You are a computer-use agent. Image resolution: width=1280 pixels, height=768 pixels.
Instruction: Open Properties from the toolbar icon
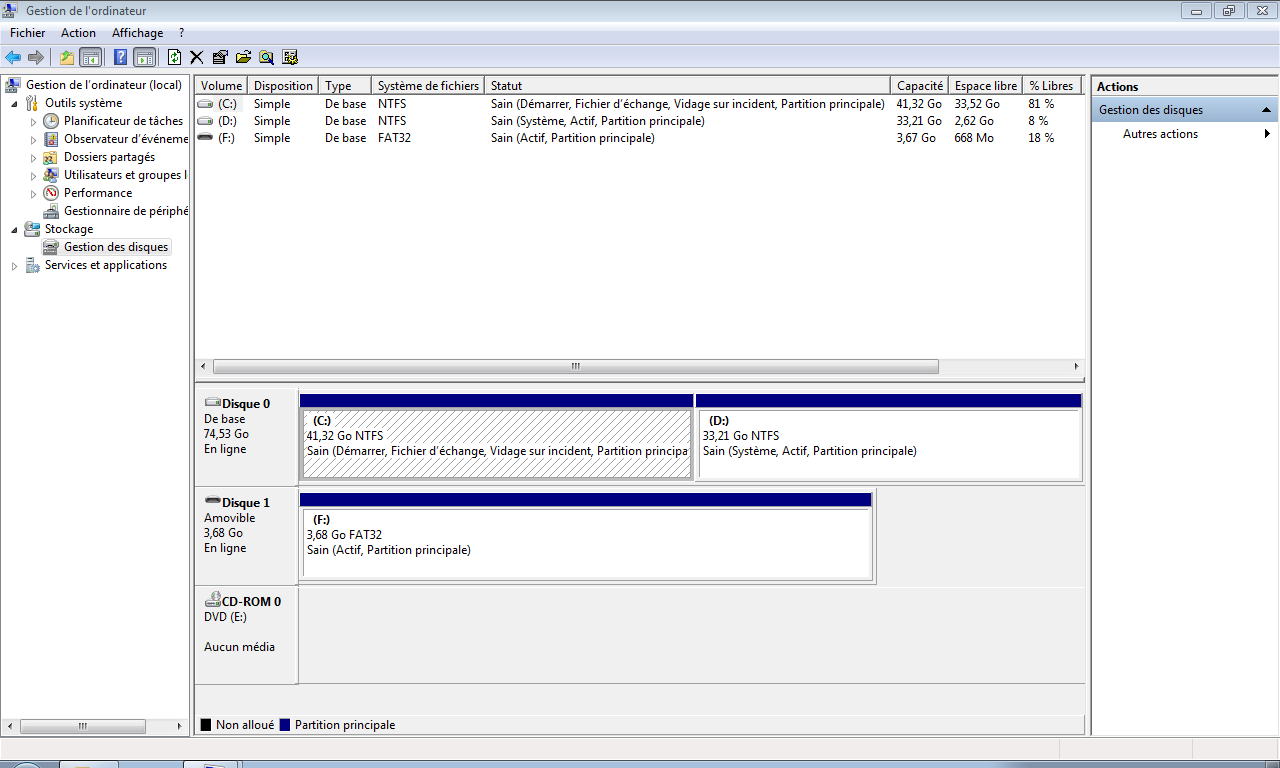[x=220, y=57]
